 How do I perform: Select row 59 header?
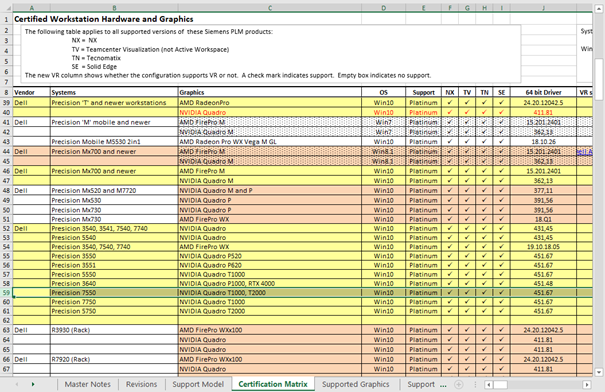6,292
